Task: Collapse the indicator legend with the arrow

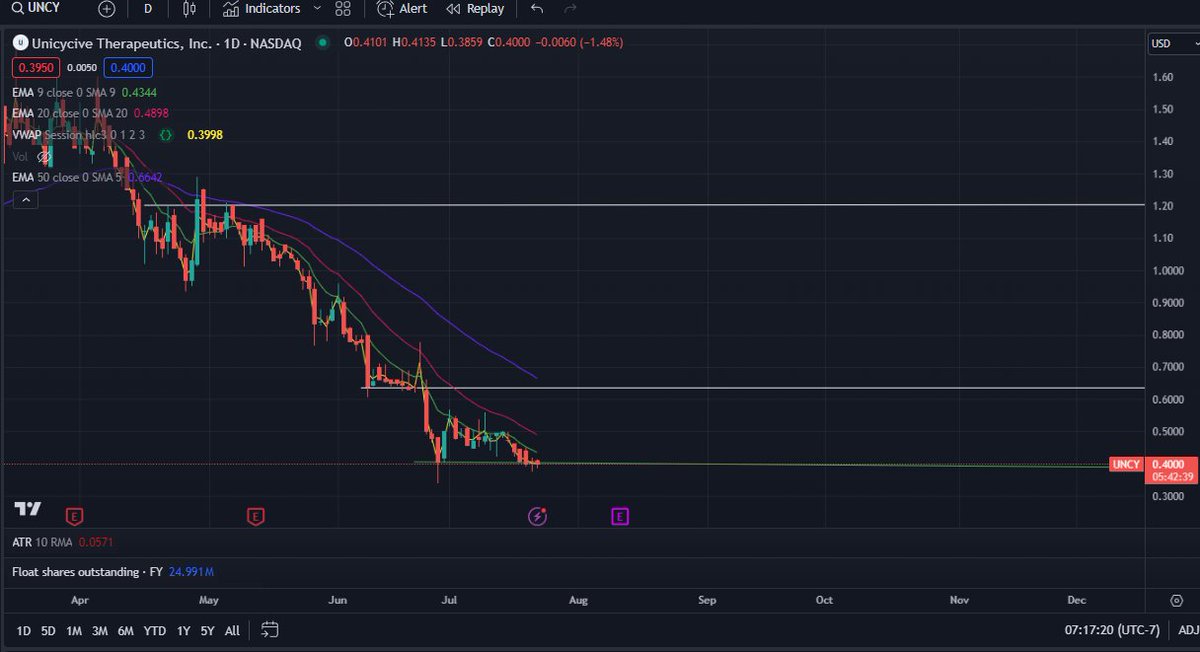Action: coord(25,199)
